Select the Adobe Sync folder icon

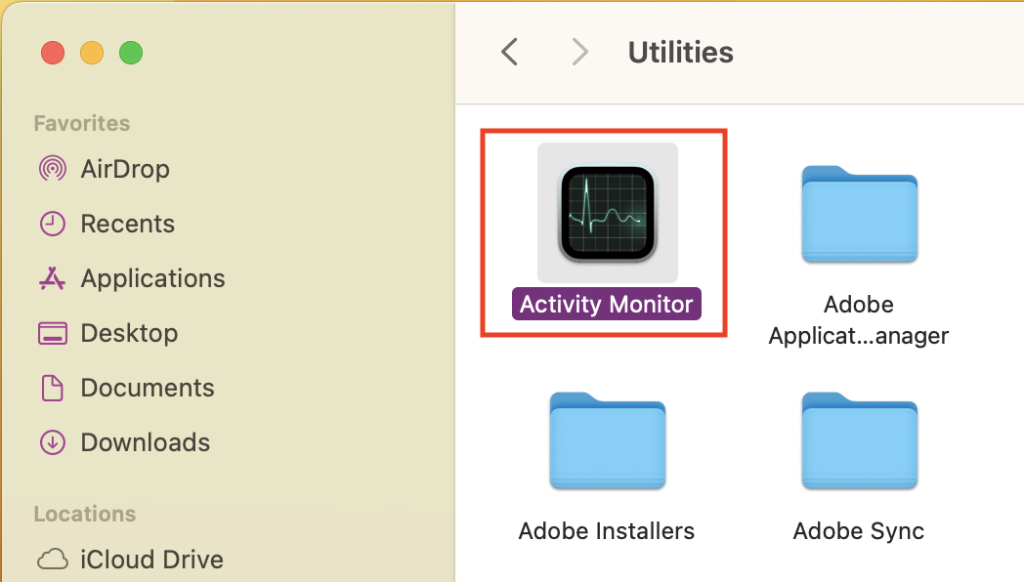click(x=859, y=444)
